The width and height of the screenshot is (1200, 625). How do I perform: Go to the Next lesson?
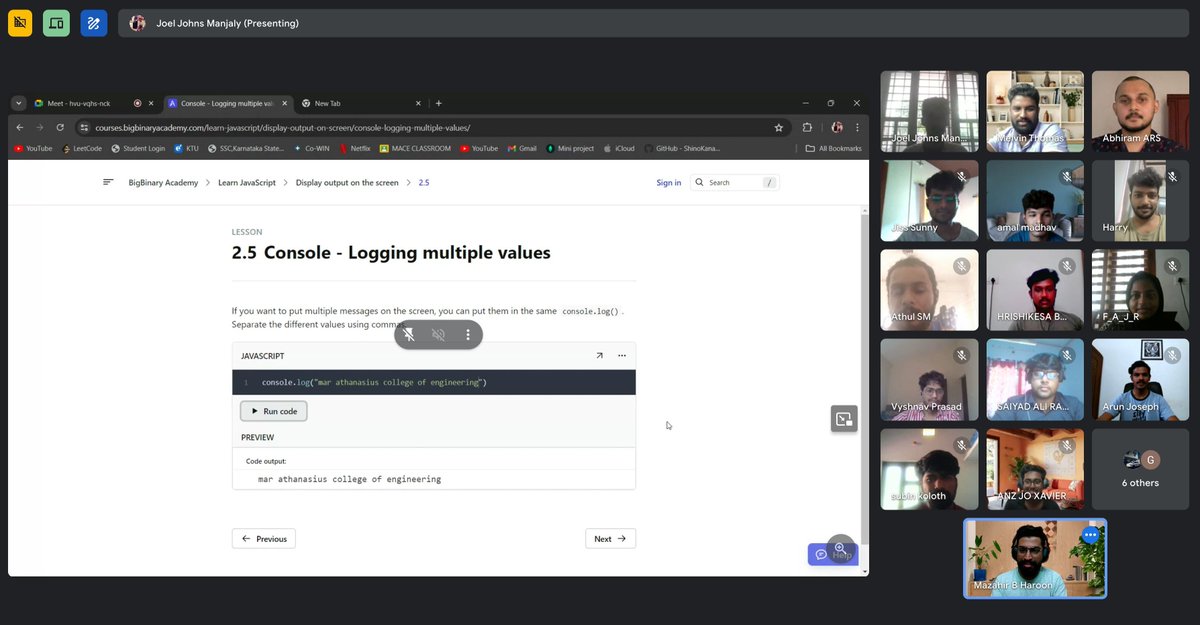pos(610,538)
